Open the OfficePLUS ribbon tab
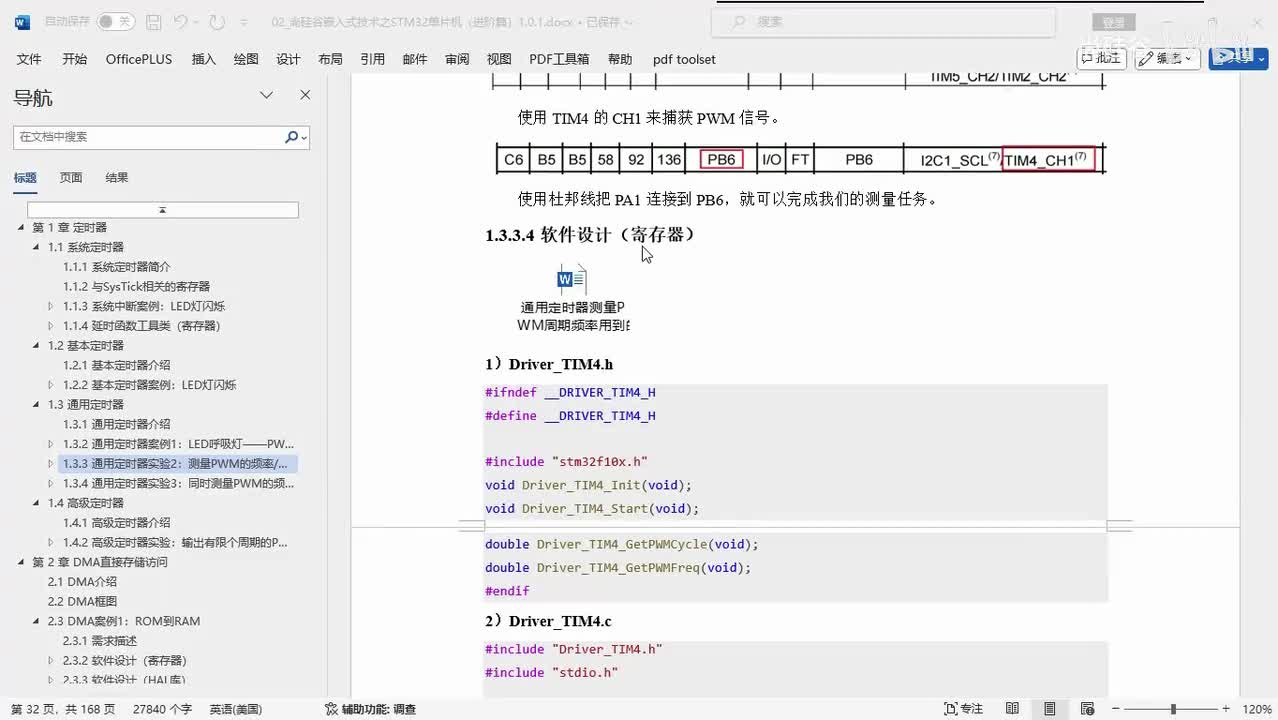This screenshot has width=1278, height=720. pos(139,59)
